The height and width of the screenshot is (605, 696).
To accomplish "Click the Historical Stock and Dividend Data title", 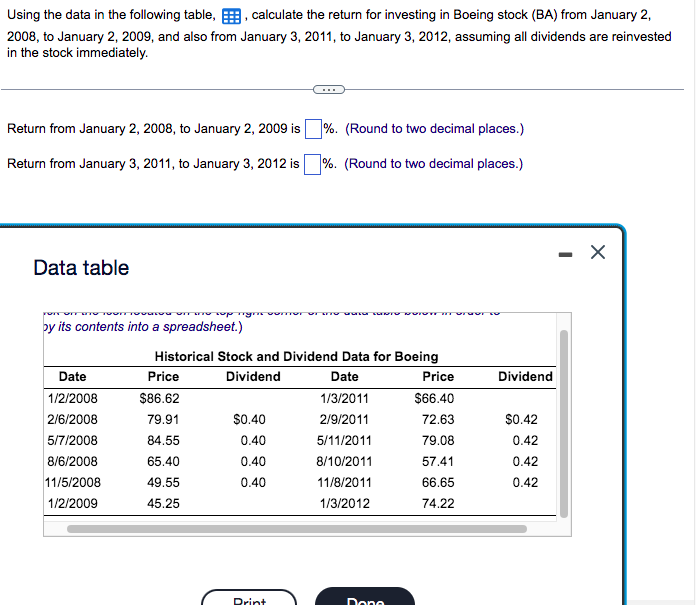I will (297, 357).
